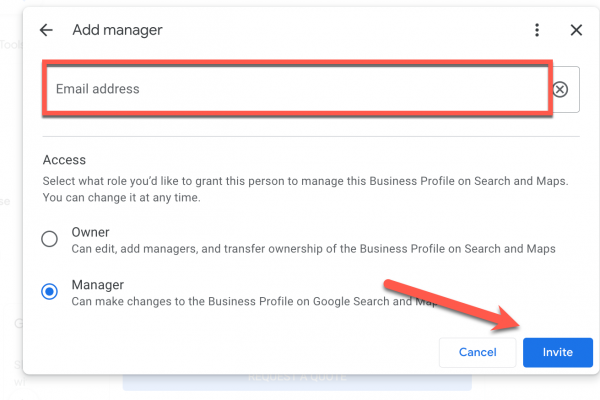Open the three-dot more options menu
Screen dimensions: 600x400
pyautogui.click(x=537, y=30)
